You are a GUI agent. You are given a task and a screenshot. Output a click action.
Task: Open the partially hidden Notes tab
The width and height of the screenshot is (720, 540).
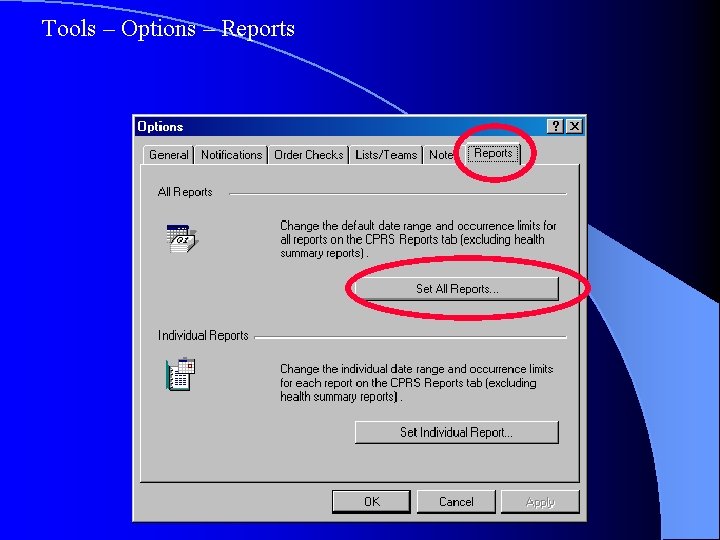coord(441,155)
